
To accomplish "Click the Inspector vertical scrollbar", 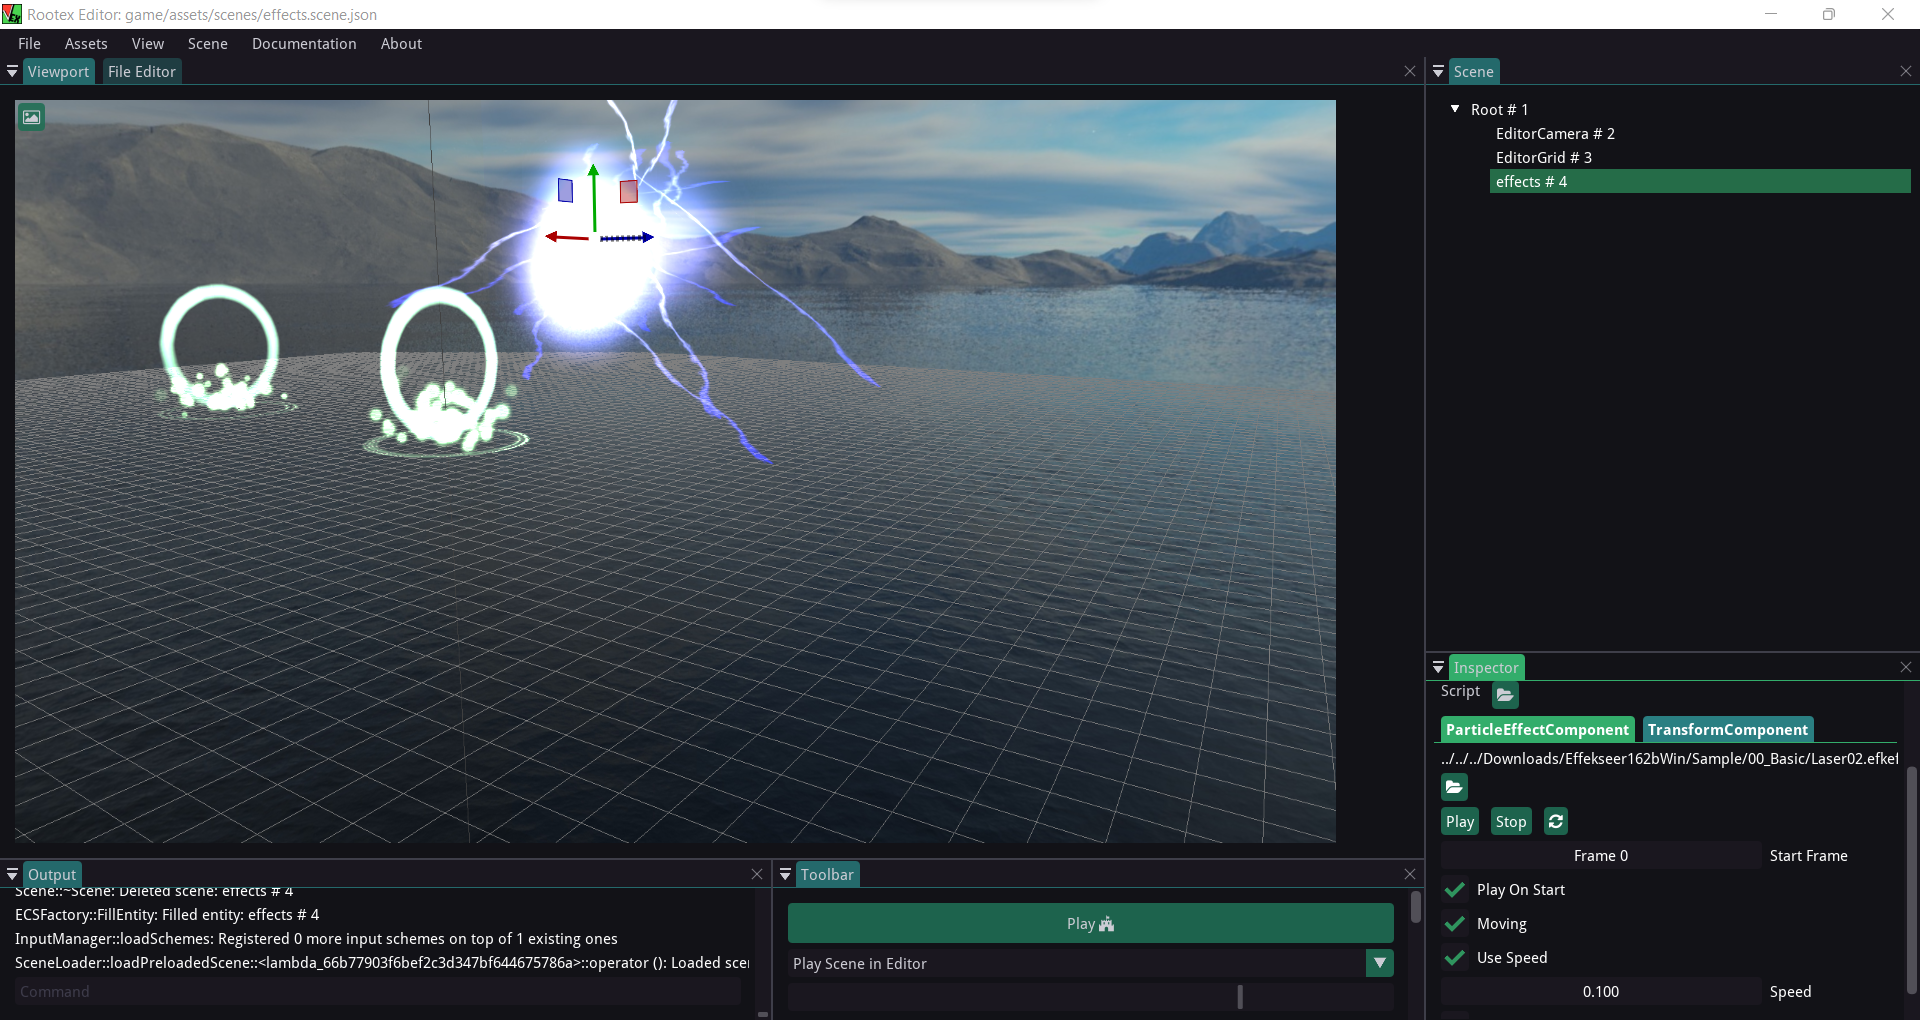I will pyautogui.click(x=1911, y=880).
